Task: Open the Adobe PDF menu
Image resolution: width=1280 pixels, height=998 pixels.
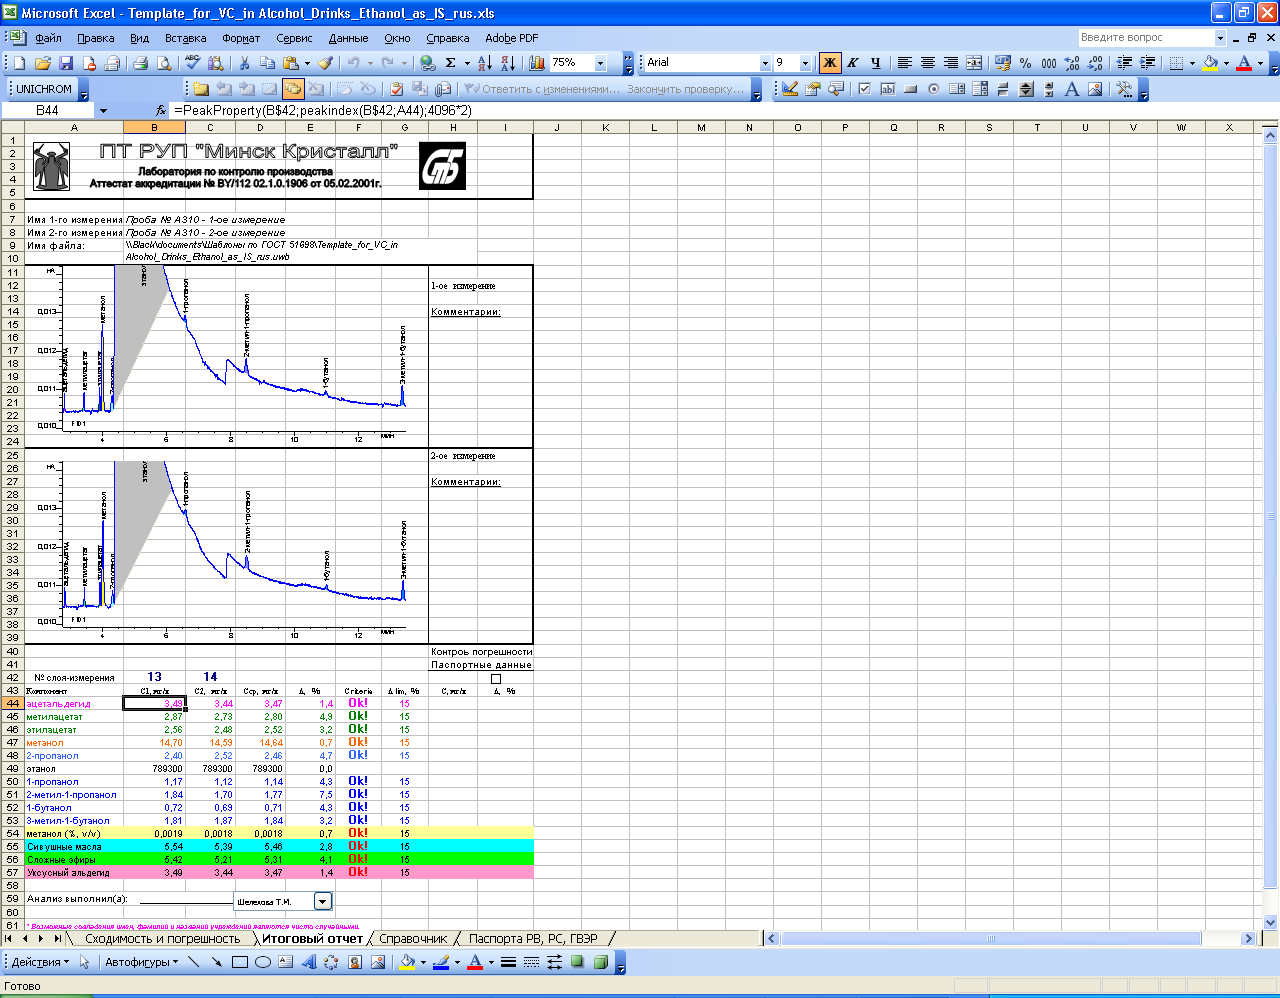Action: tap(512, 38)
